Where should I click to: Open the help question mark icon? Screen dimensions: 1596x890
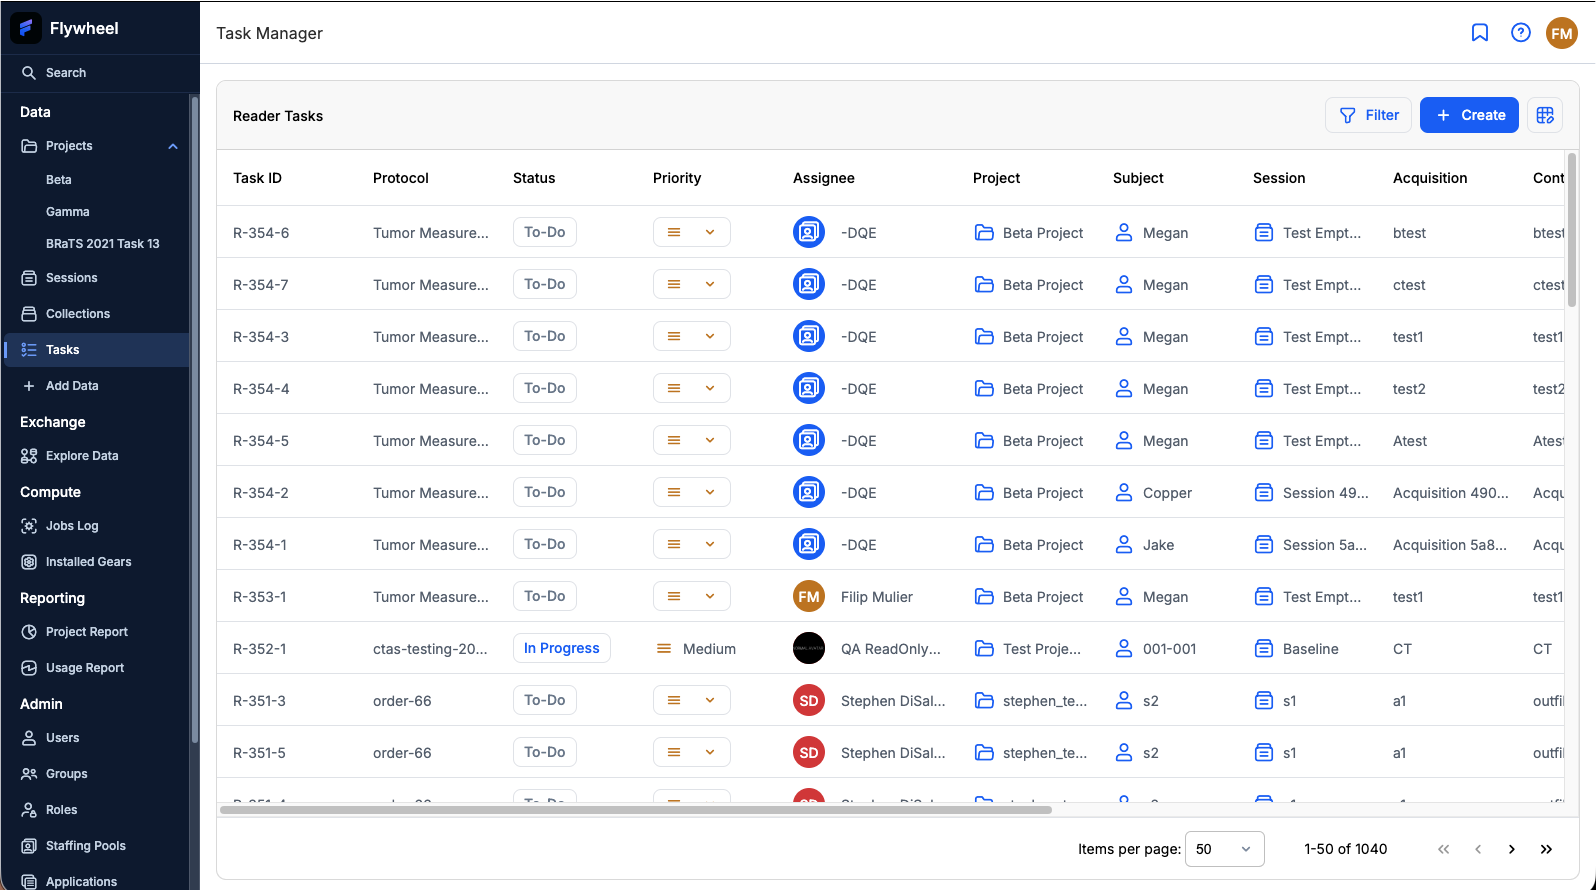click(1521, 33)
